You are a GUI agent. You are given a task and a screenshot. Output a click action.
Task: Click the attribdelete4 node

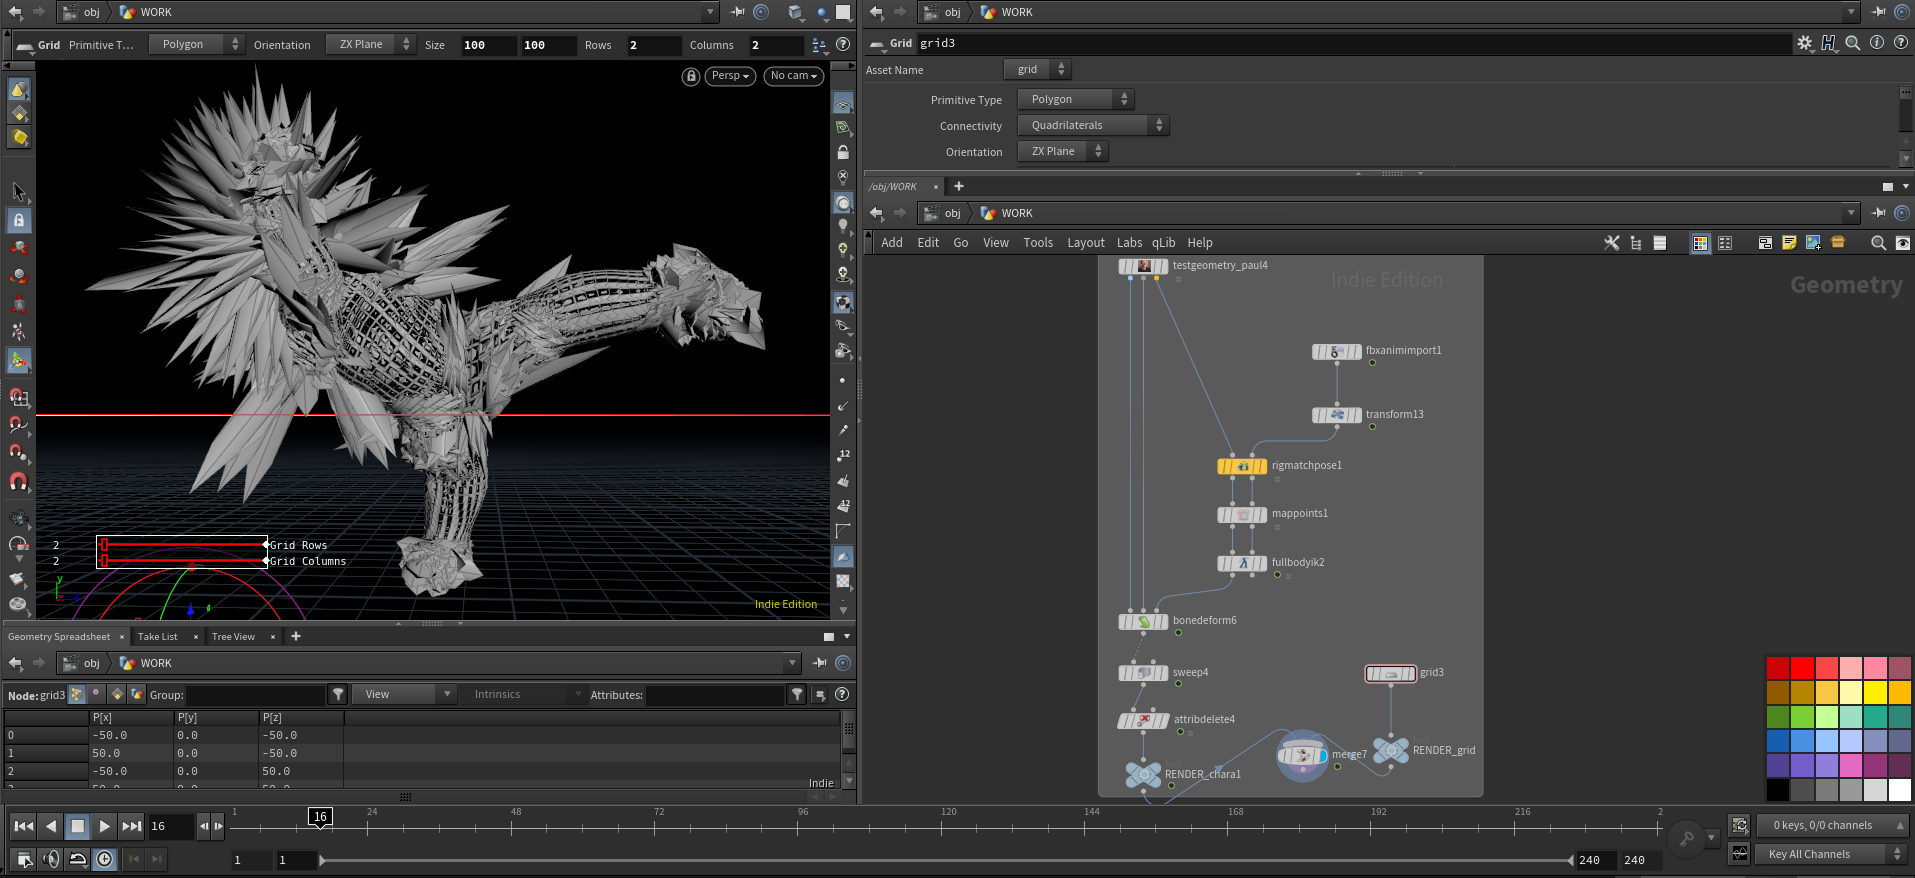[1143, 721]
